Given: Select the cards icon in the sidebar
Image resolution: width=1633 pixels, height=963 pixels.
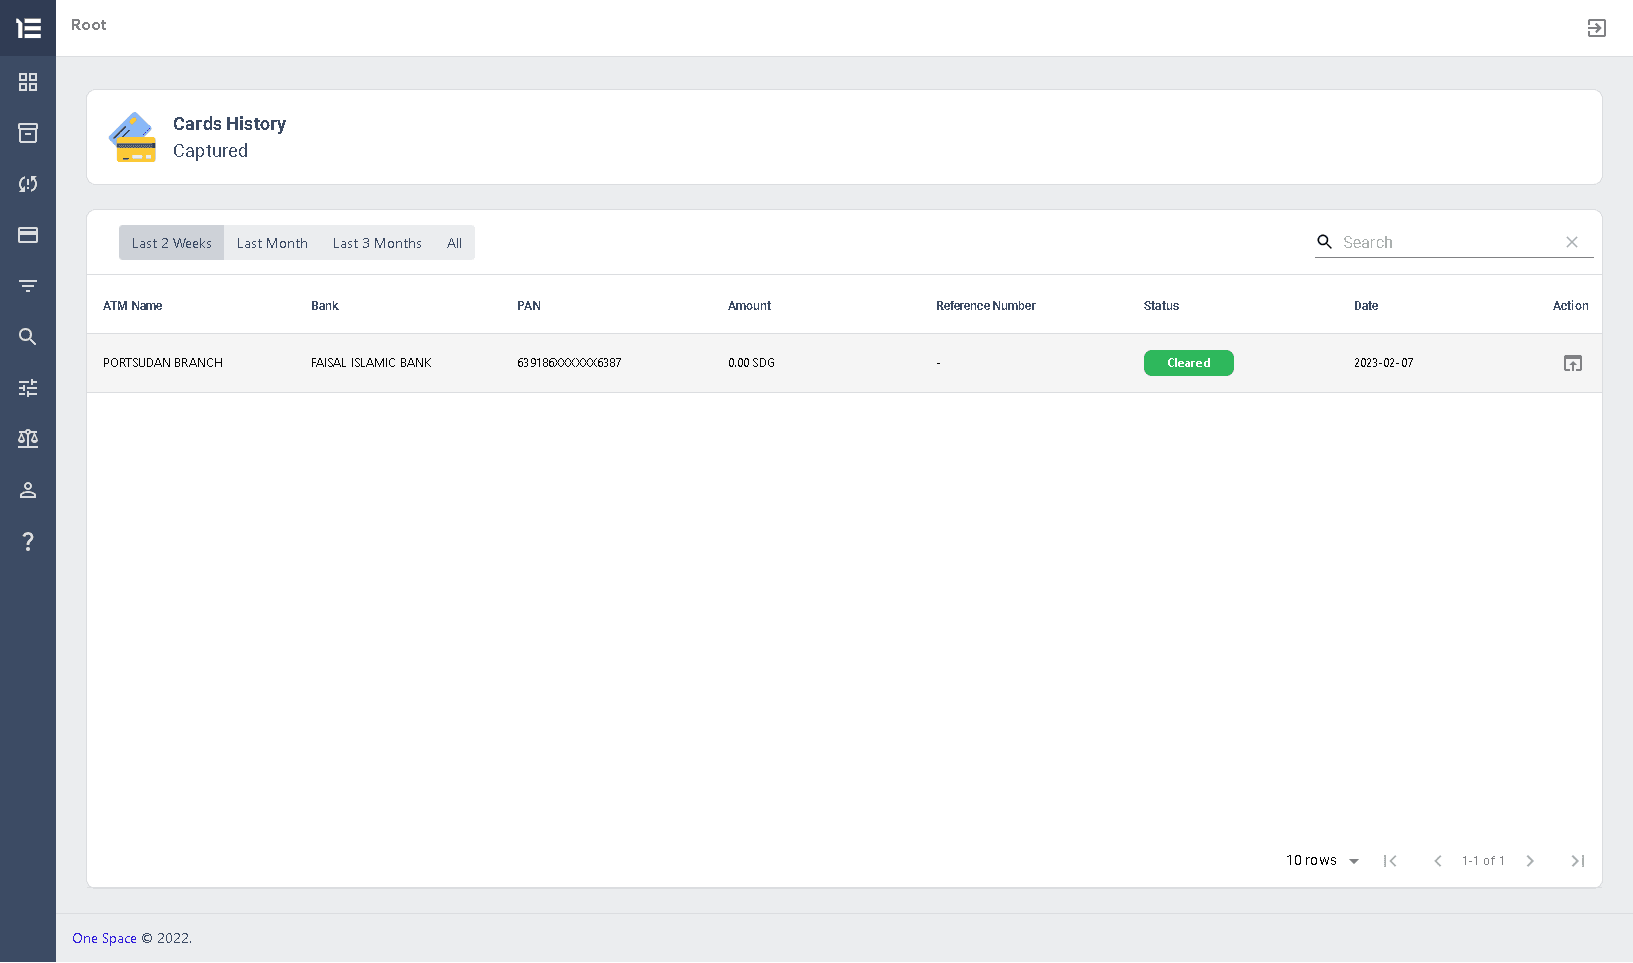Looking at the screenshot, I should pyautogui.click(x=28, y=235).
